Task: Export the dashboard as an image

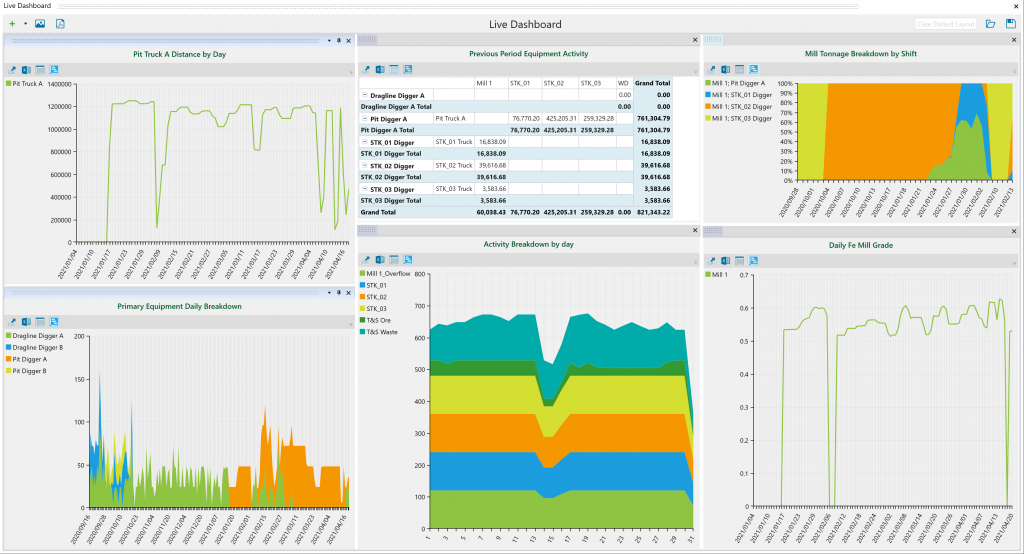Action: click(40, 23)
